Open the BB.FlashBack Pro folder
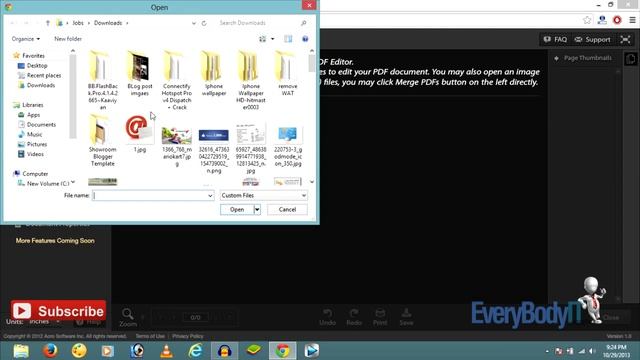 point(102,80)
